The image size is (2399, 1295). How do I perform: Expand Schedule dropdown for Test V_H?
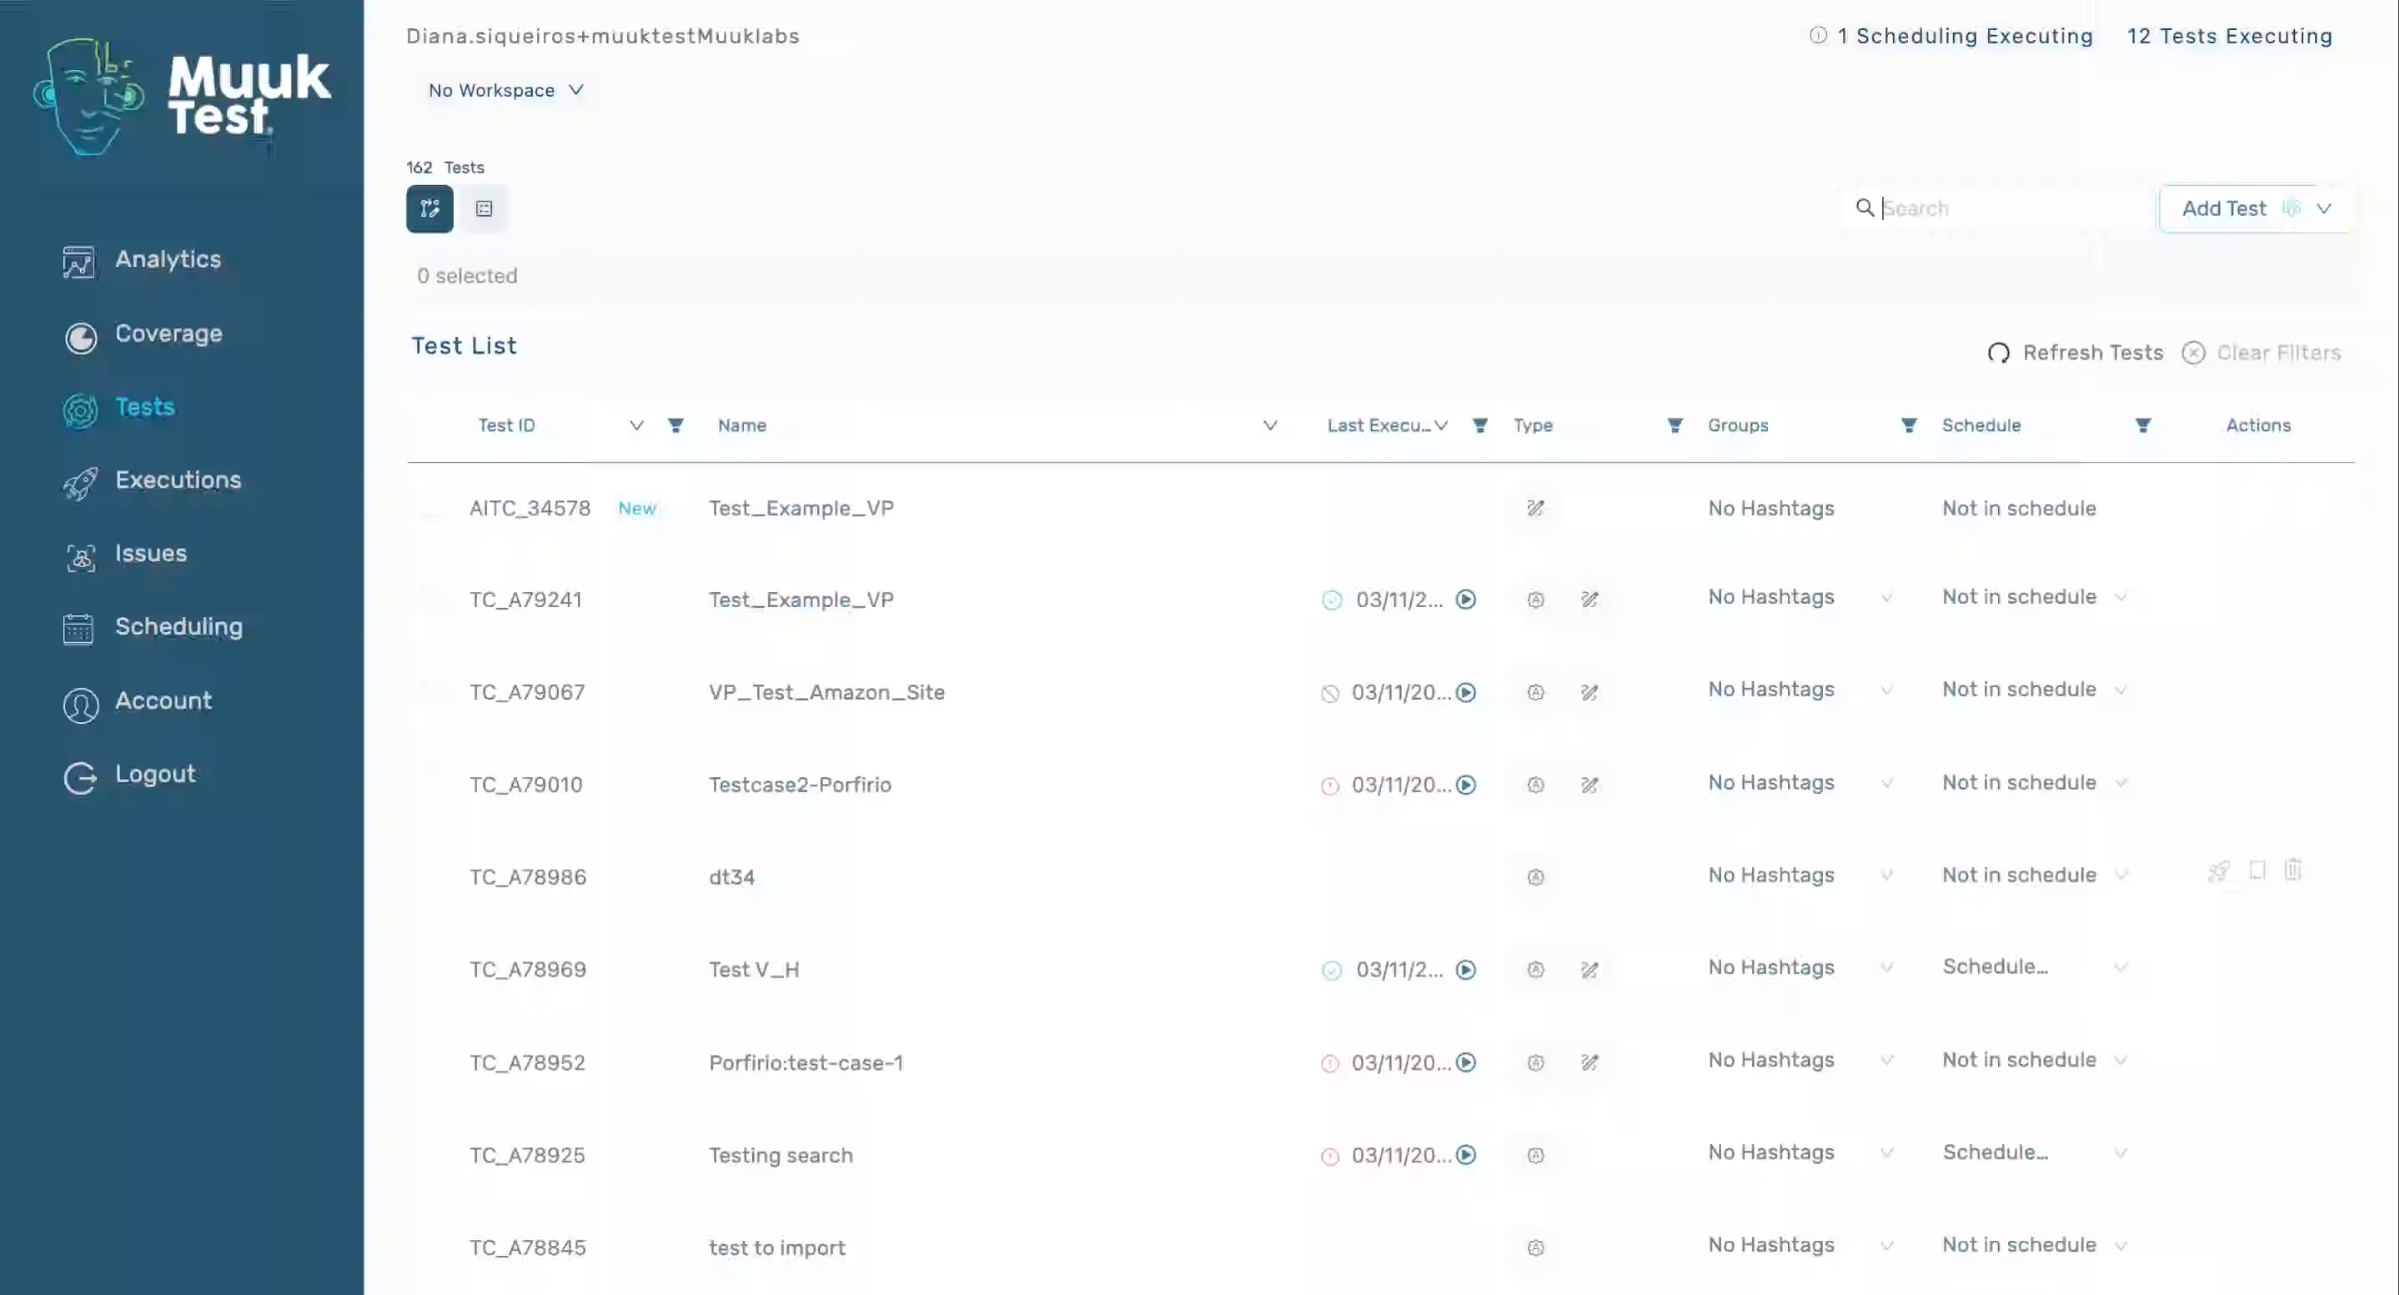2121,968
